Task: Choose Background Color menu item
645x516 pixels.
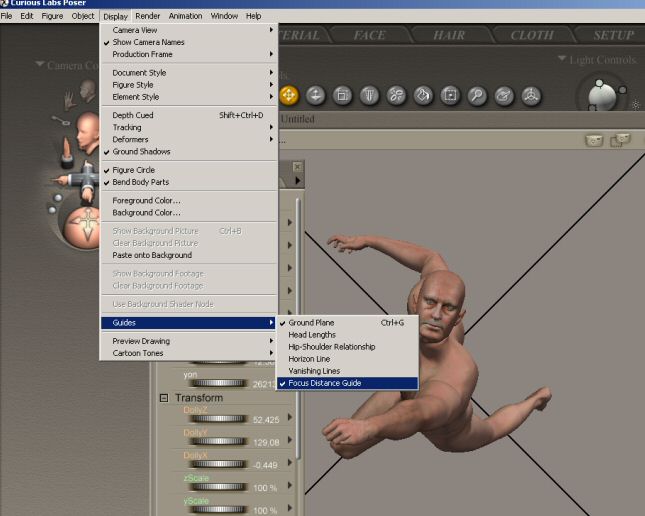Action: [189, 213]
